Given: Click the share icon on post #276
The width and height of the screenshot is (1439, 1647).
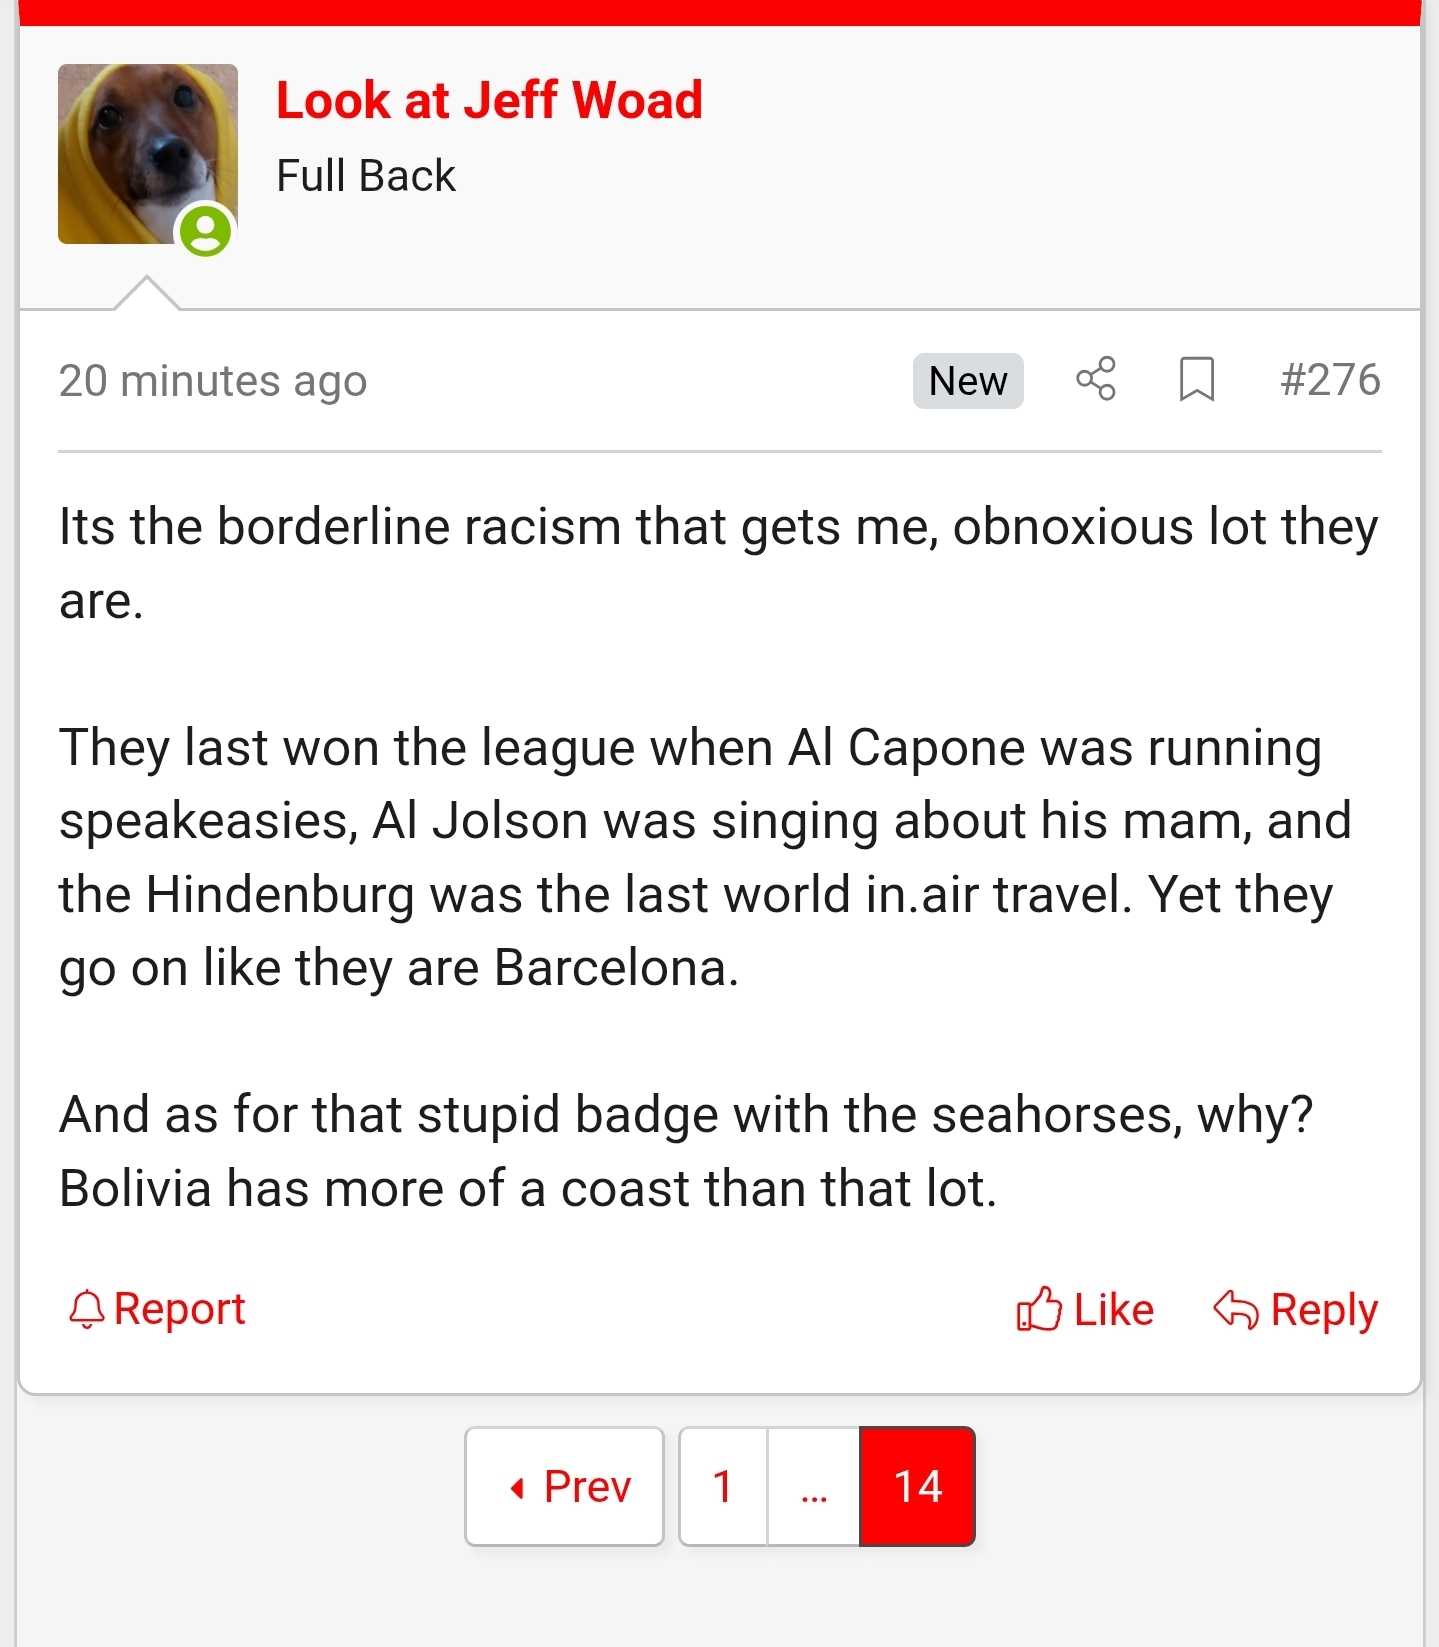Looking at the screenshot, I should pos(1096,380).
